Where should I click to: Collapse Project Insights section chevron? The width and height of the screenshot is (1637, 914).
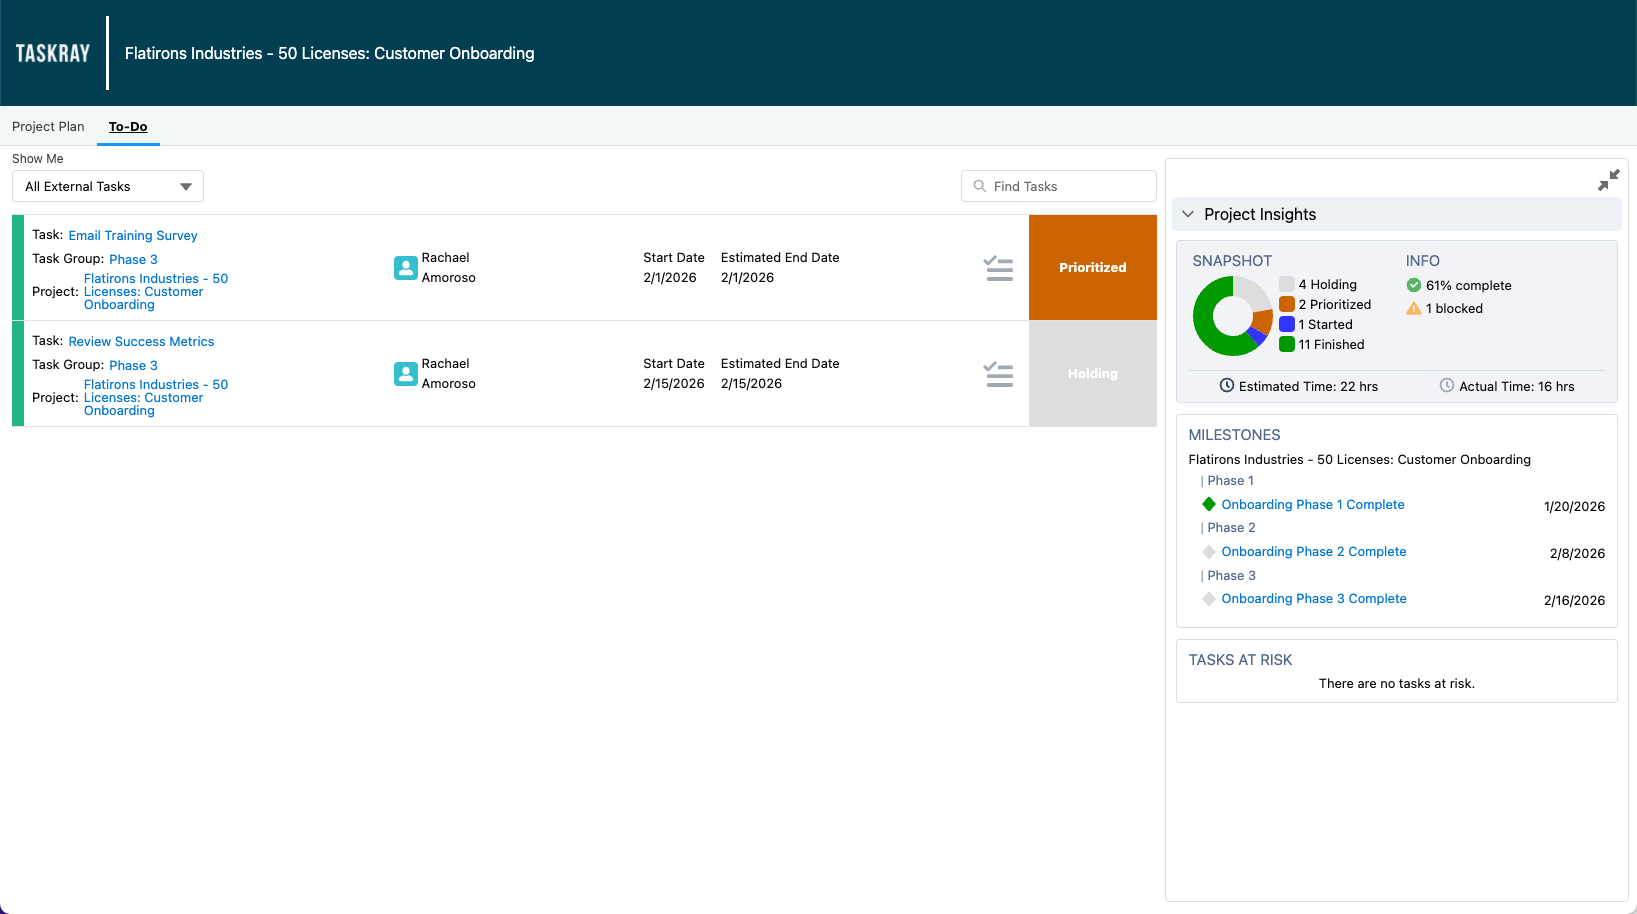click(x=1188, y=214)
